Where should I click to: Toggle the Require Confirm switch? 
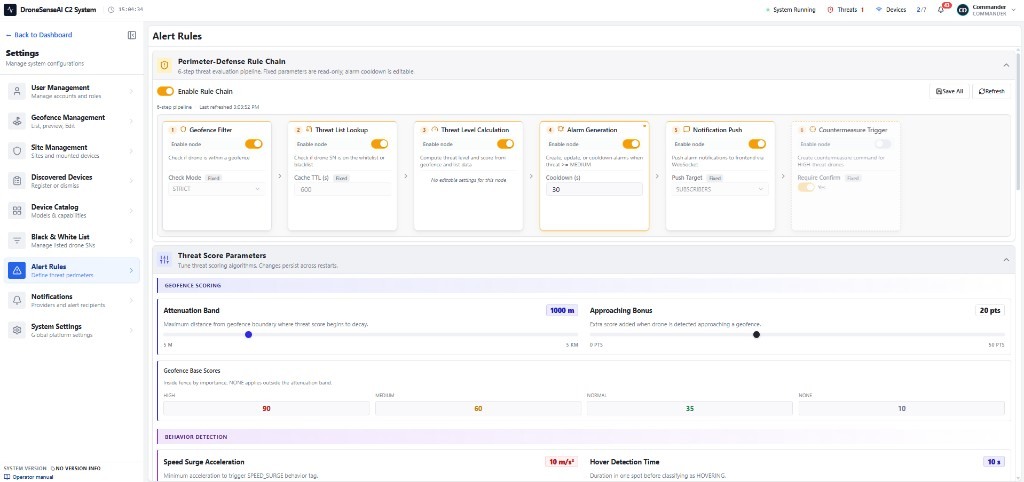[x=807, y=187]
